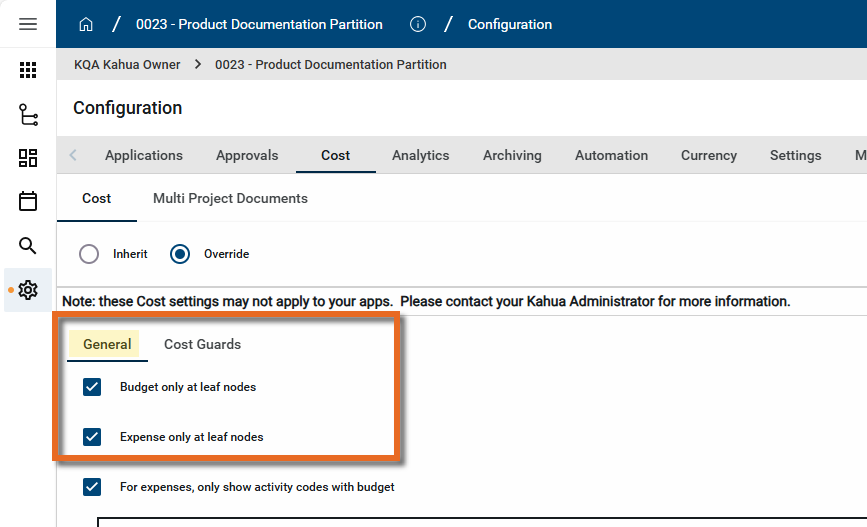
Task: Open the calendar from the sidebar
Action: tap(28, 202)
